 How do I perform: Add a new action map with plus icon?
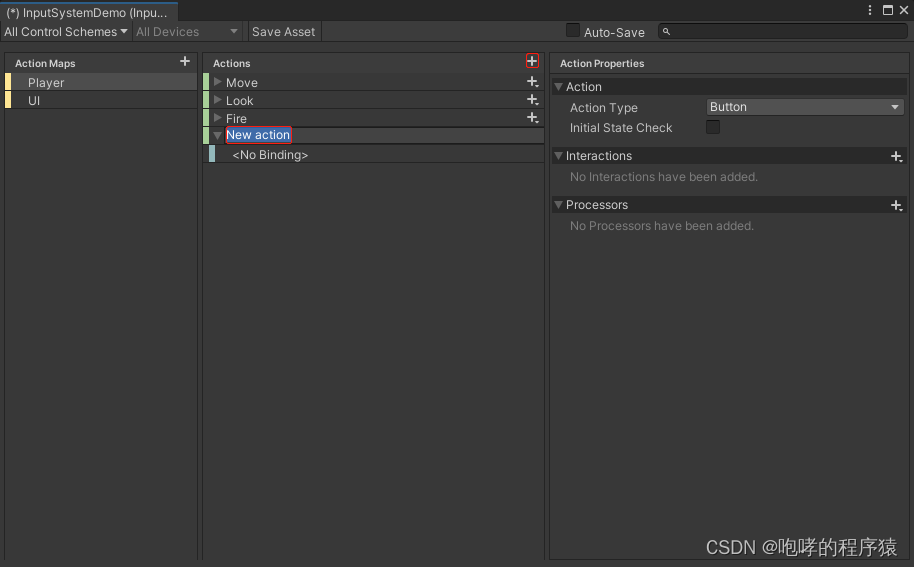point(185,61)
